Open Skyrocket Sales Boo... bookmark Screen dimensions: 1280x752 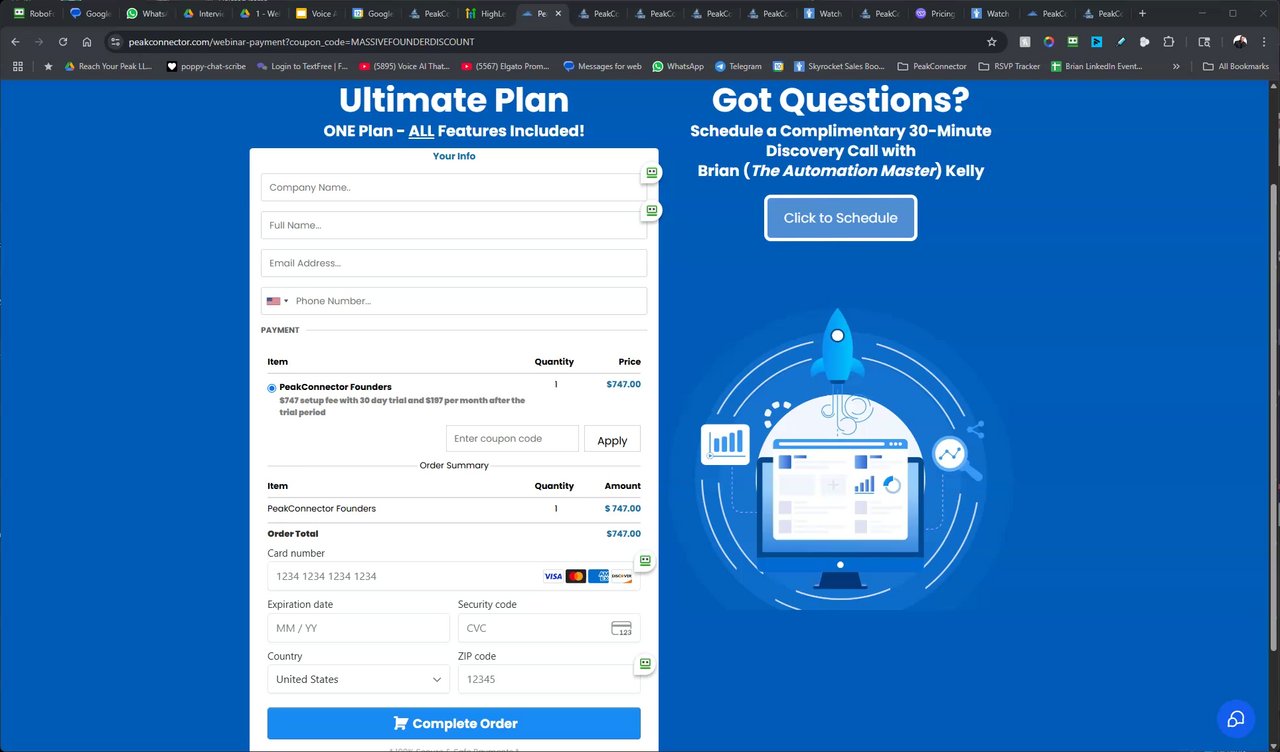(x=840, y=66)
